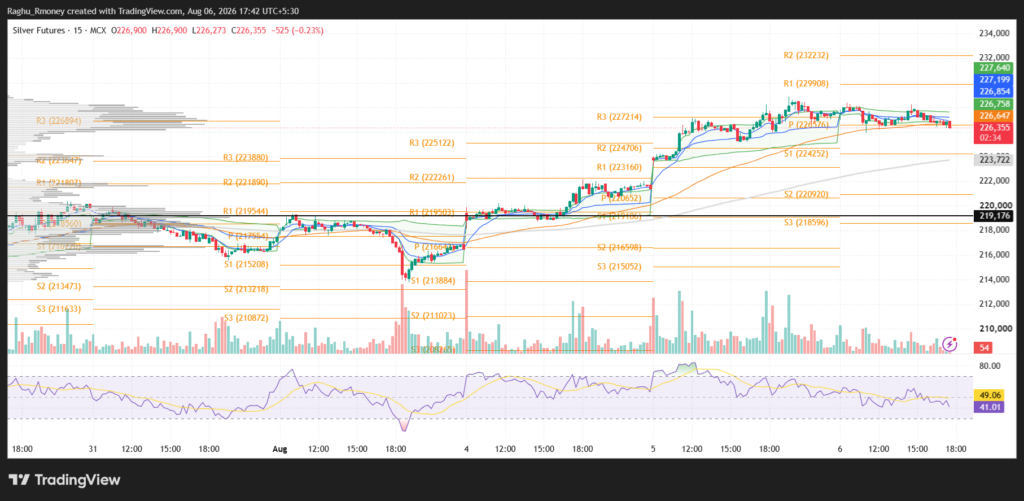1024x501 pixels.
Task: Click the 02:34 bar countdown timer
Action: point(993,138)
